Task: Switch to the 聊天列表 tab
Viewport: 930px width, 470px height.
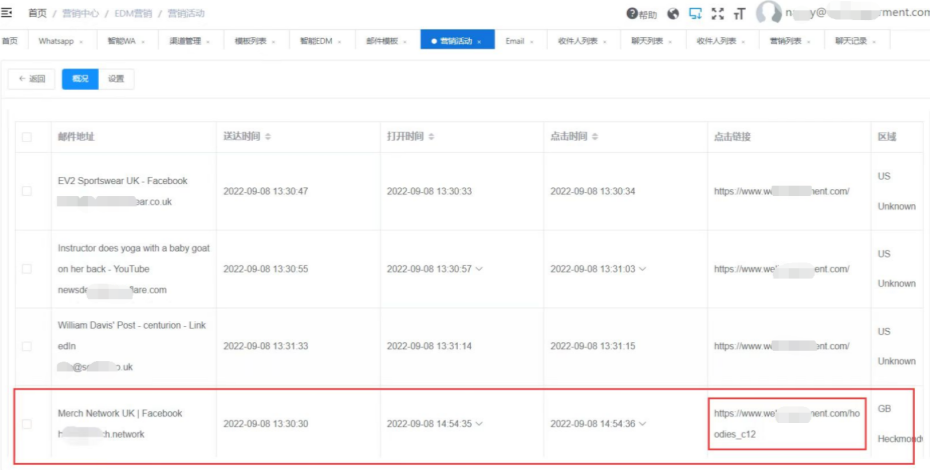Action: pos(648,42)
